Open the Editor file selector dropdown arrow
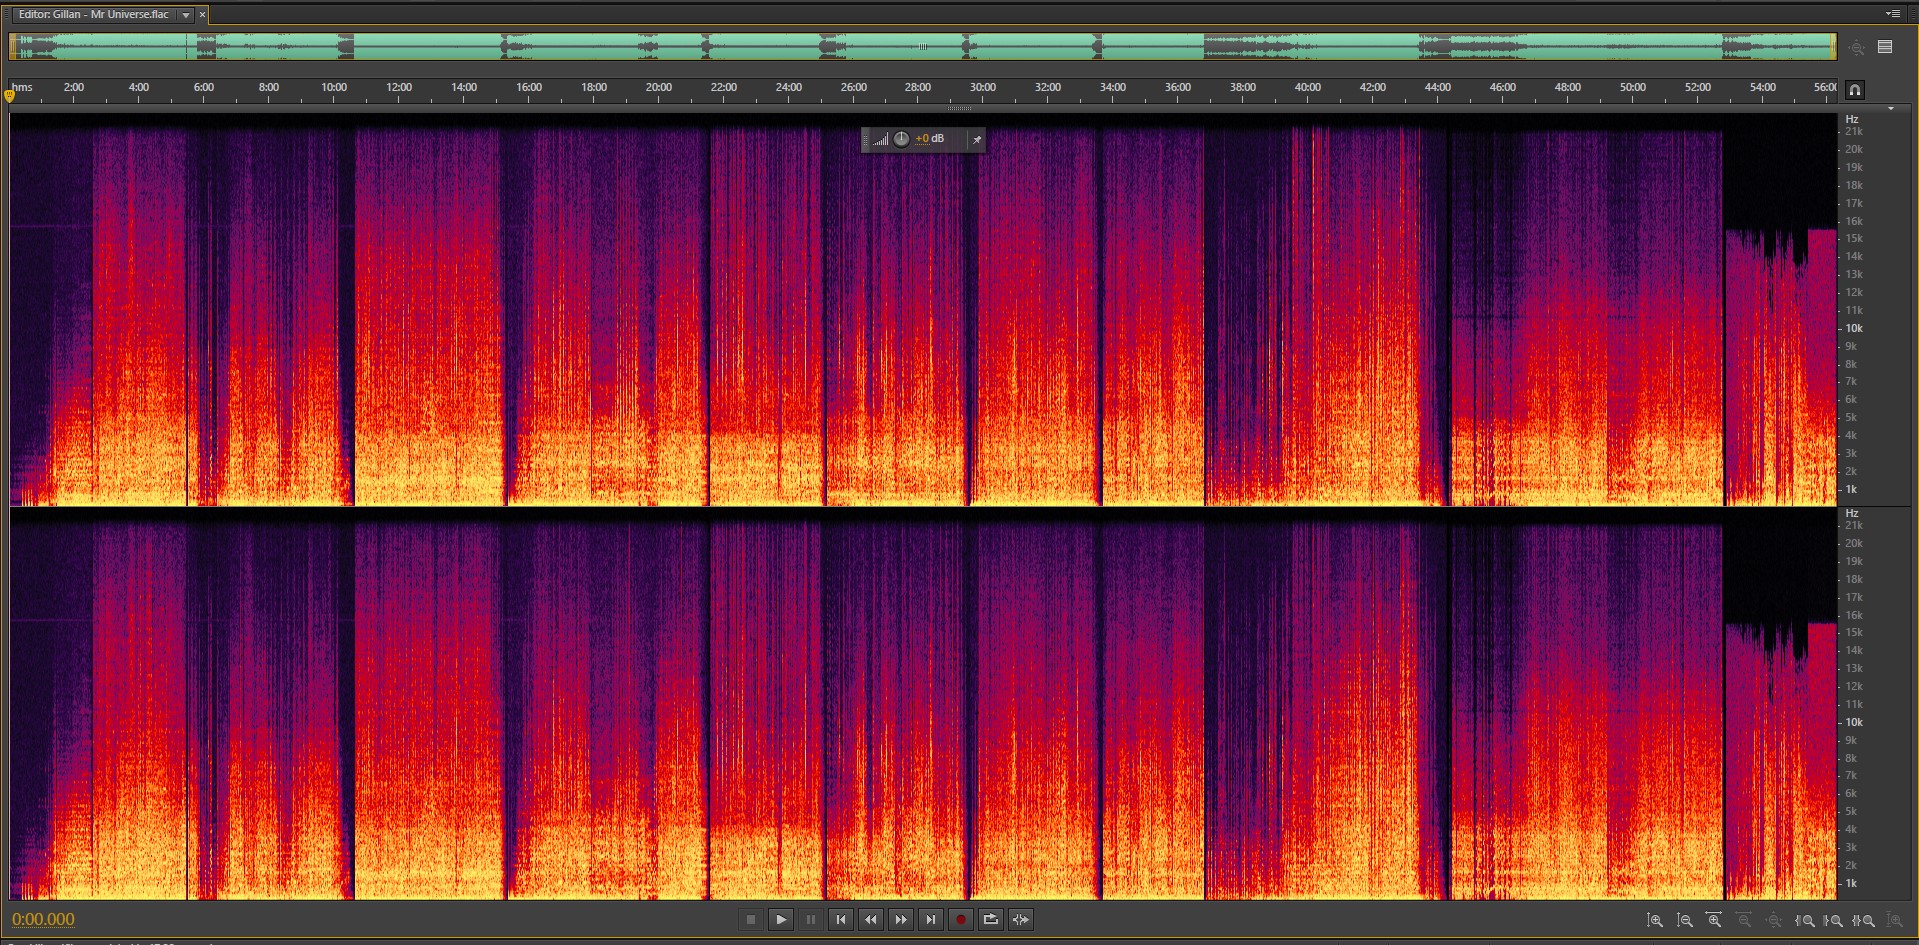The image size is (1919, 945). [x=186, y=15]
